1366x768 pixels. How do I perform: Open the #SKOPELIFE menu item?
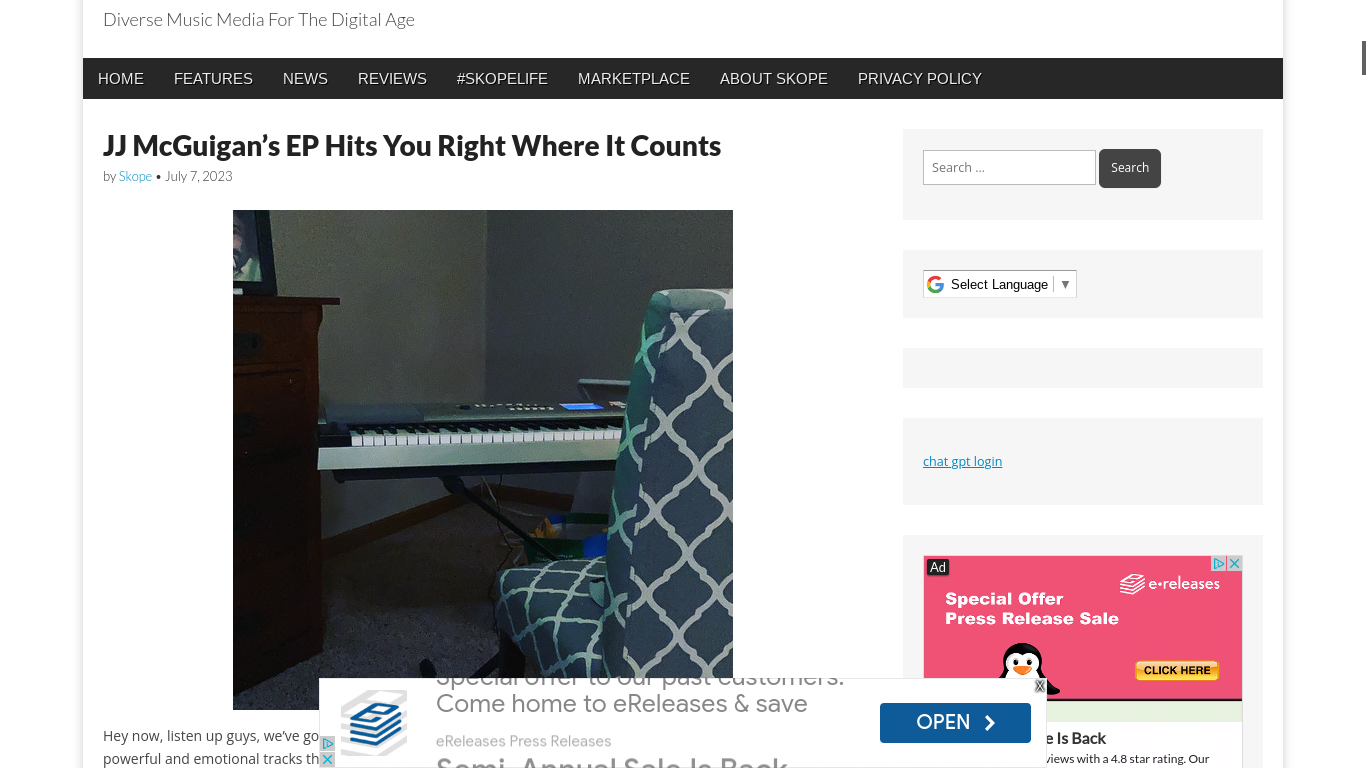502,79
